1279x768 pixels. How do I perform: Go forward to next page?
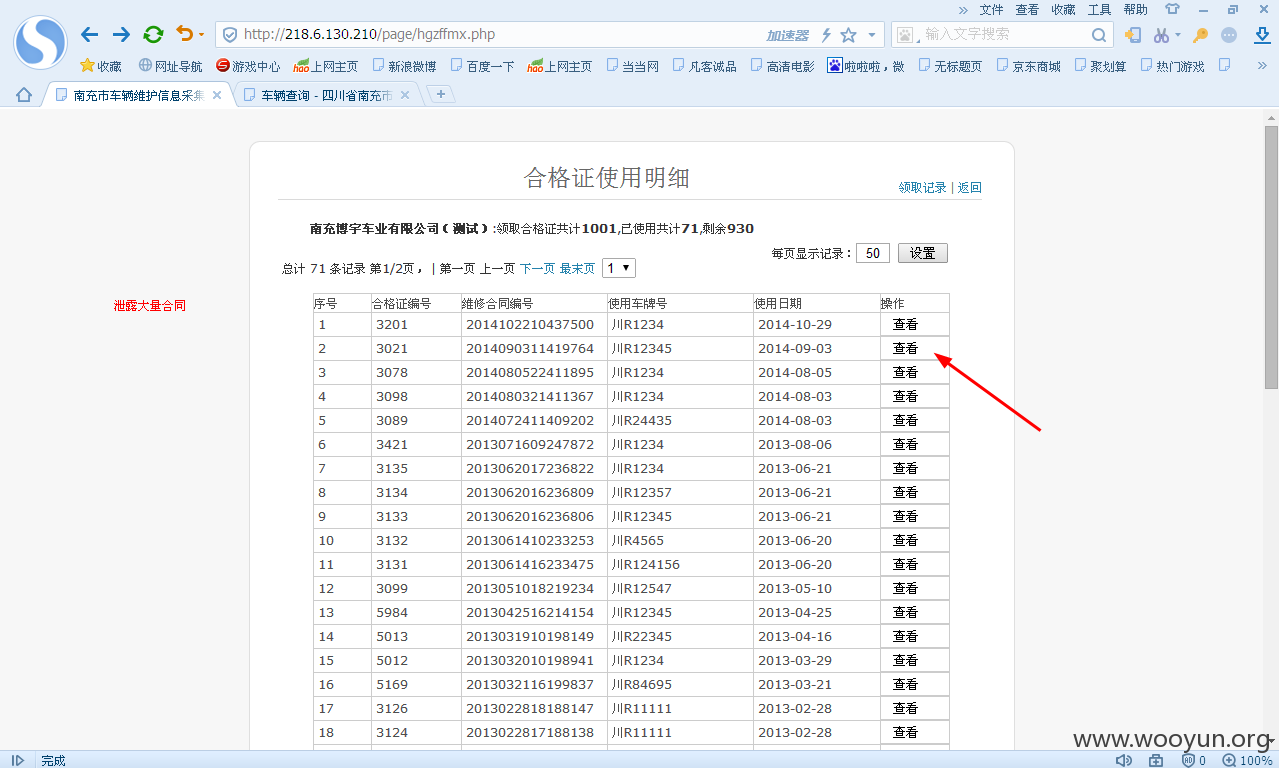pos(121,35)
